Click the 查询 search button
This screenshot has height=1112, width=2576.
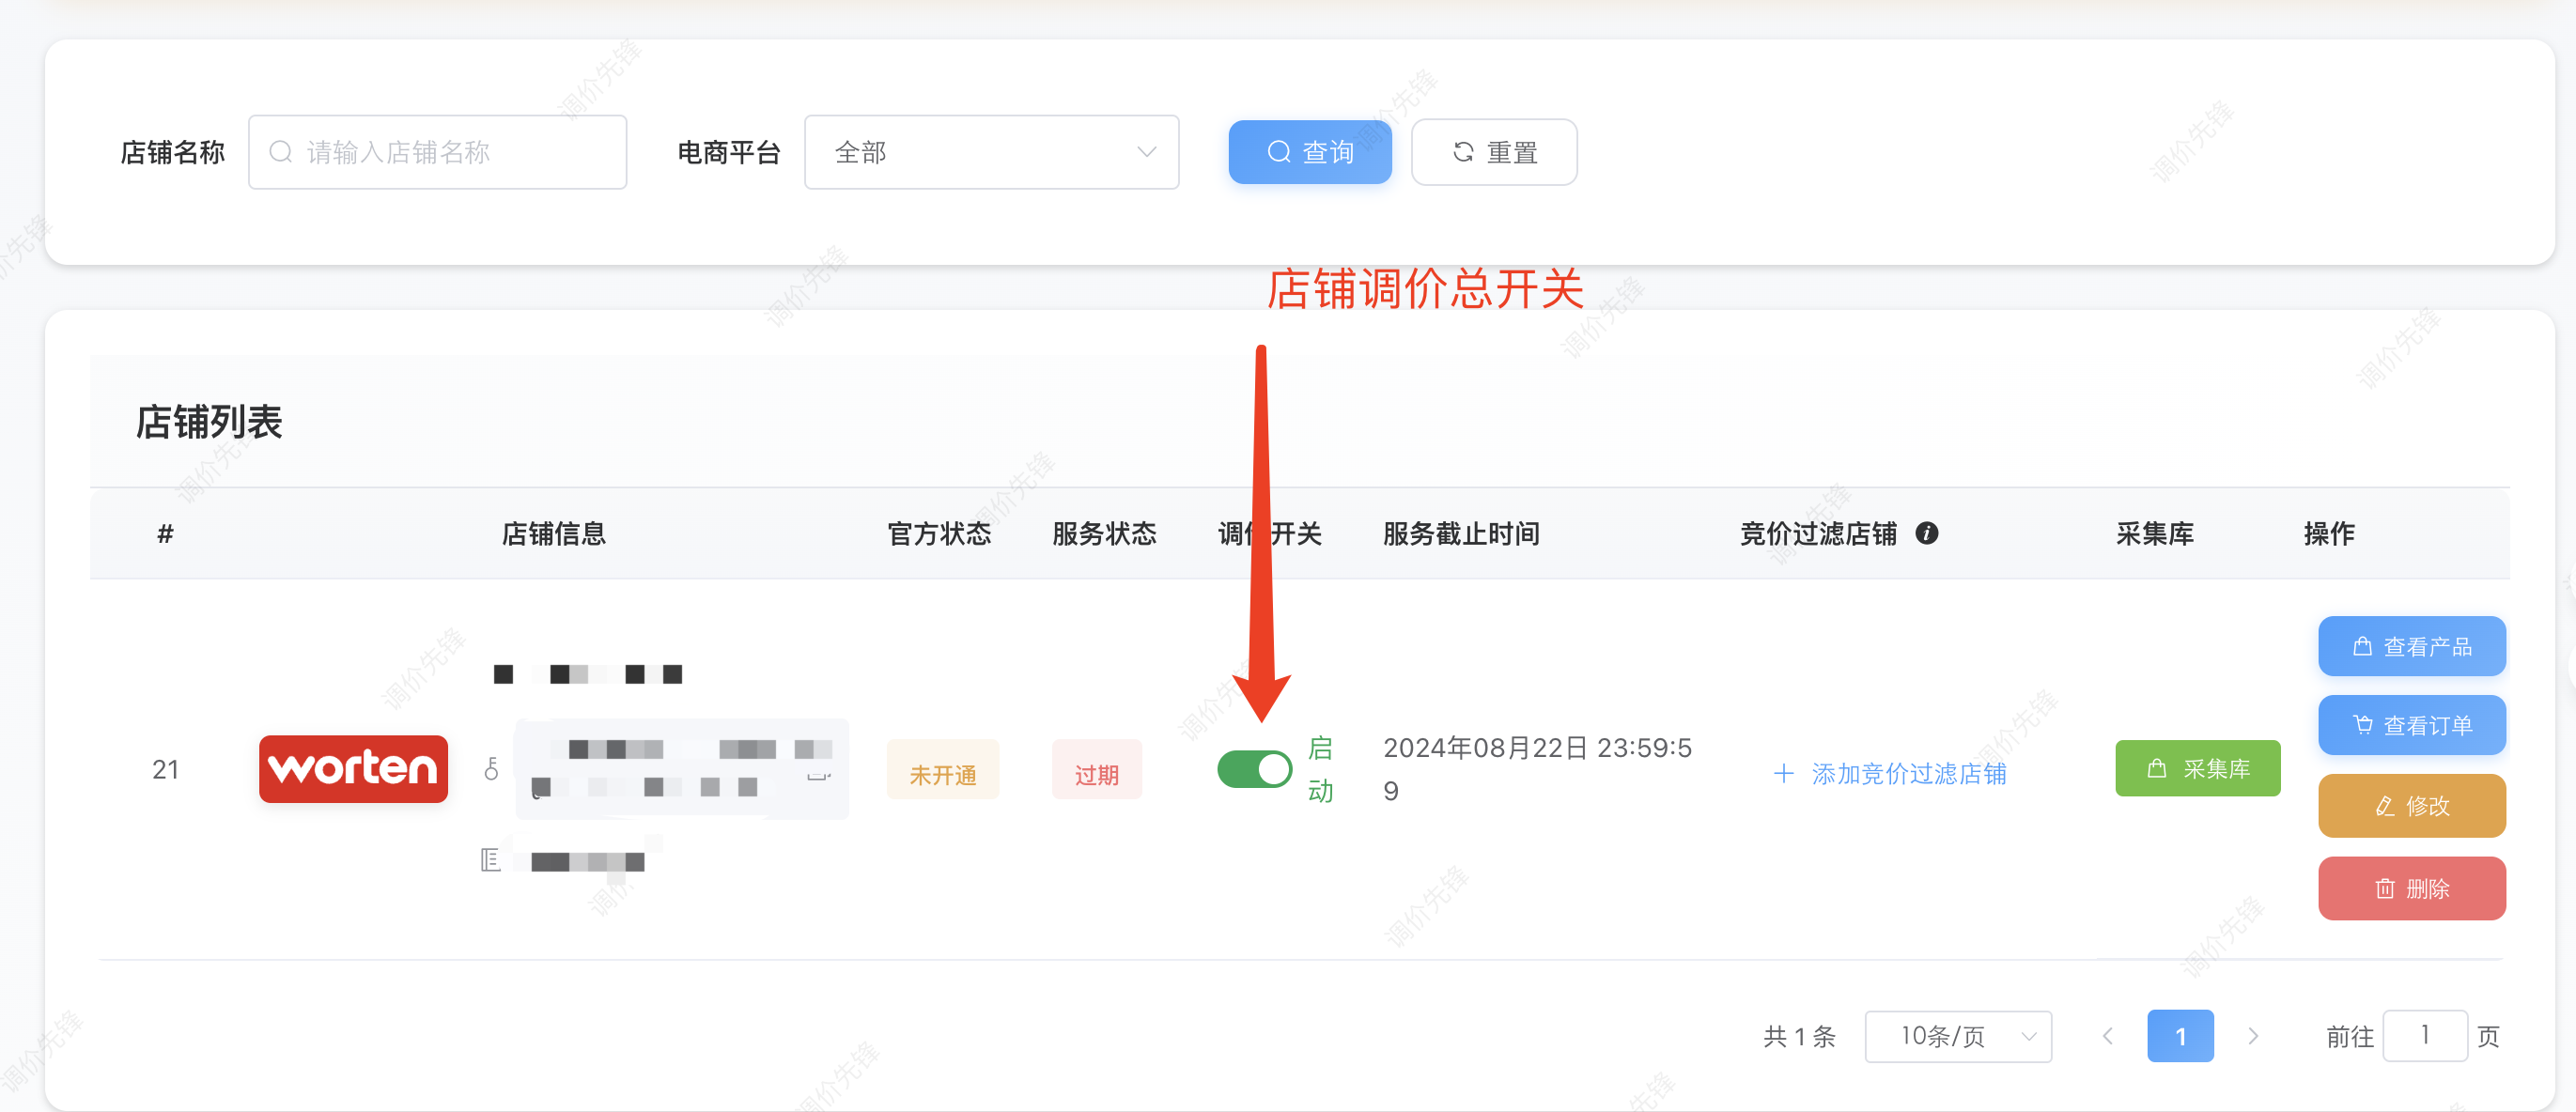tap(1309, 152)
